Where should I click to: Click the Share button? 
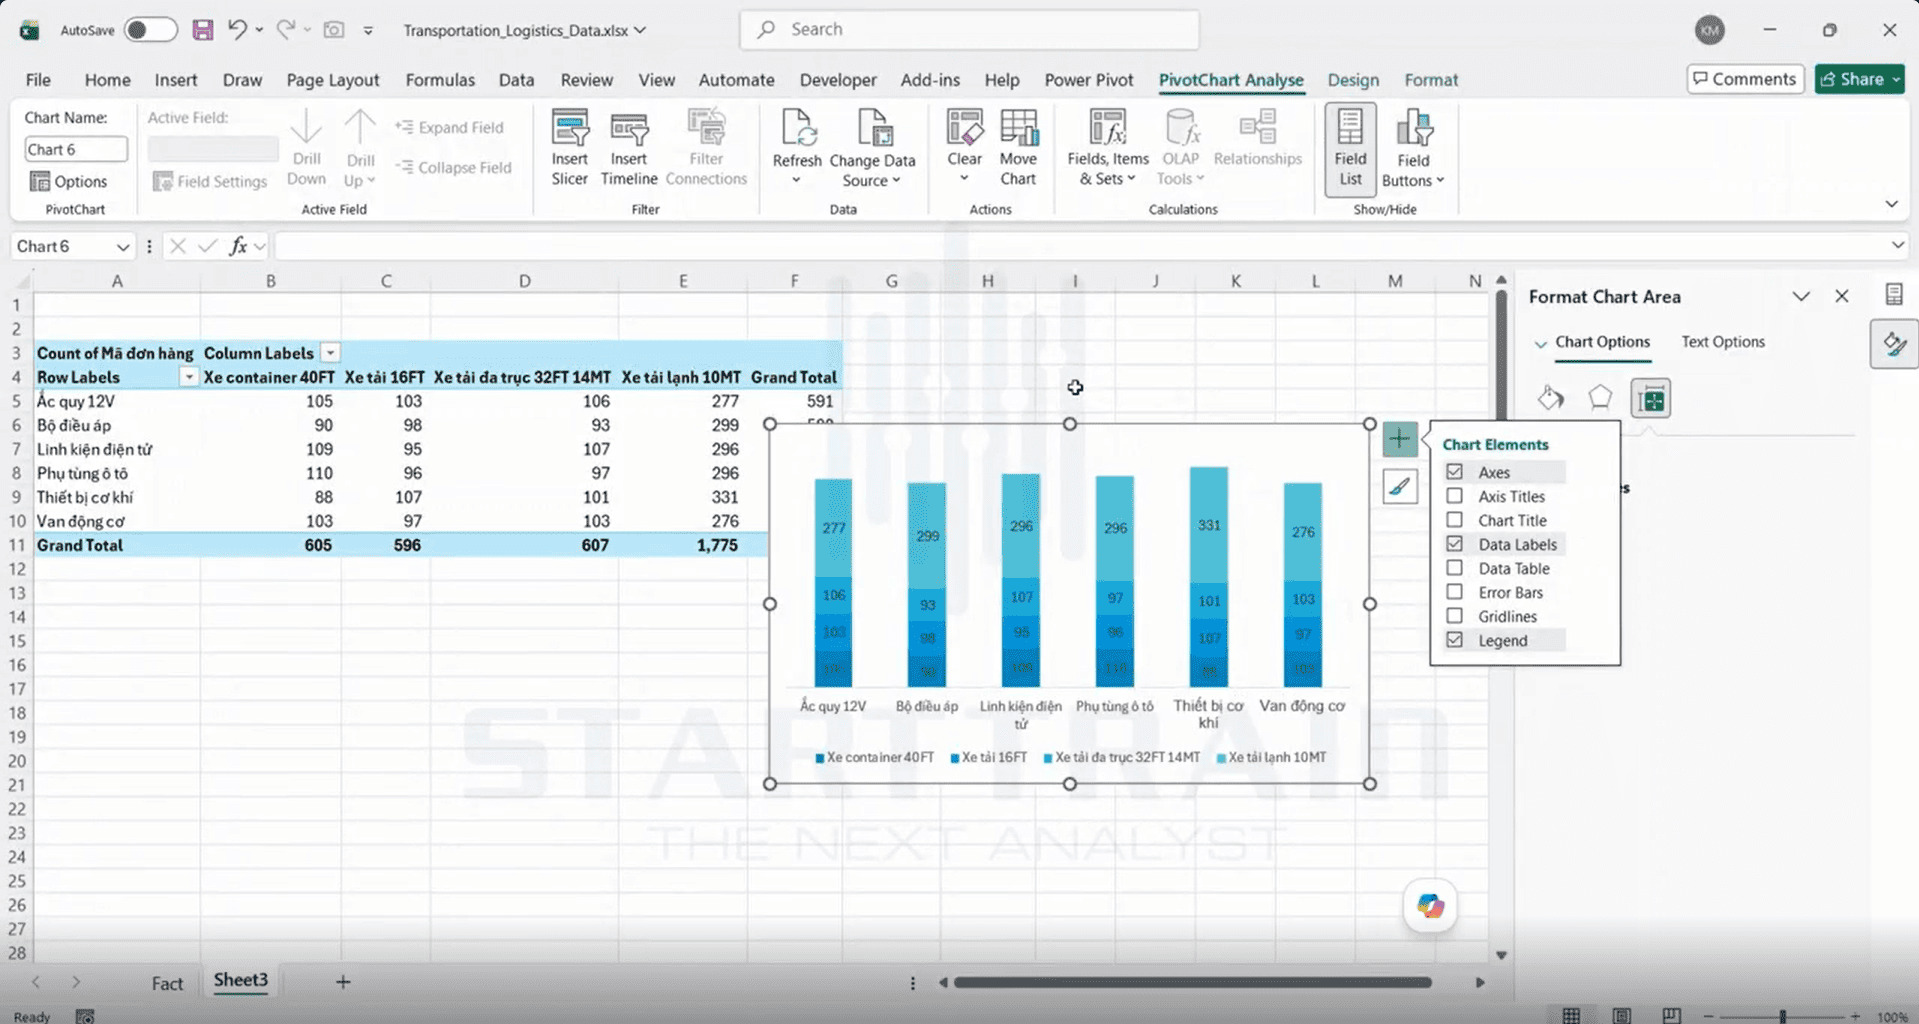[x=1859, y=79]
